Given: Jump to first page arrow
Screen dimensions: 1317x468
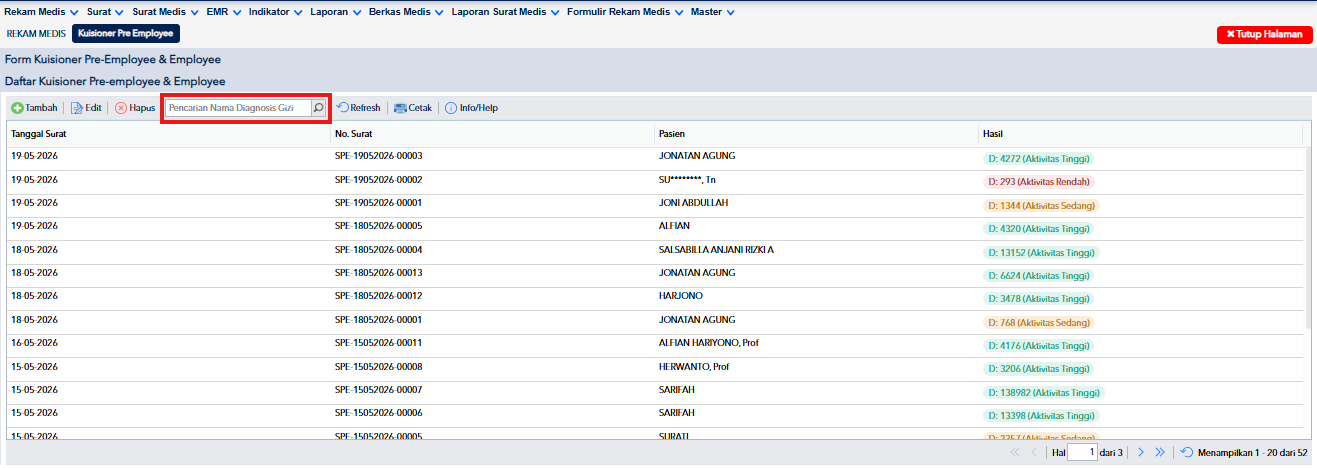Looking at the screenshot, I should pos(1015,453).
